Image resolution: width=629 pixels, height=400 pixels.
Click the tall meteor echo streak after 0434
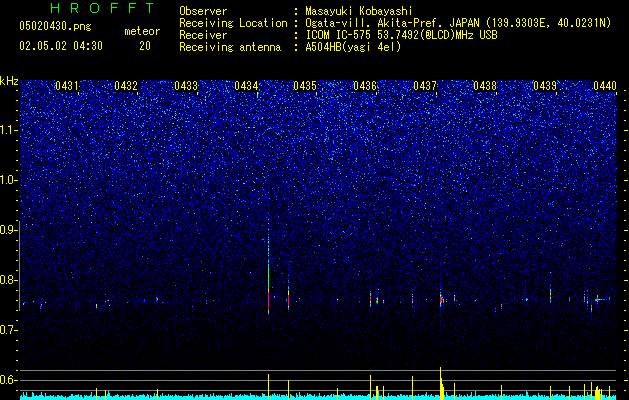click(268, 266)
